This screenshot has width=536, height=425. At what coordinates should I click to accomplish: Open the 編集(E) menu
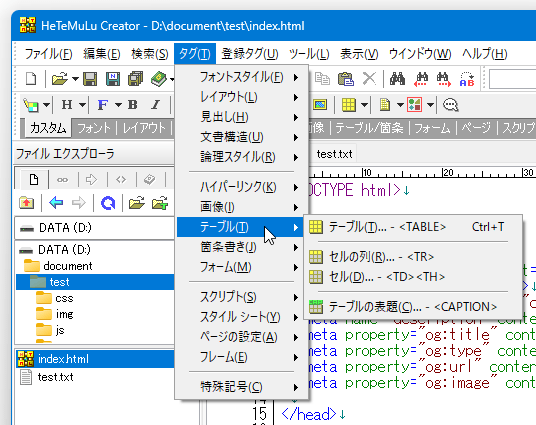(x=102, y=54)
